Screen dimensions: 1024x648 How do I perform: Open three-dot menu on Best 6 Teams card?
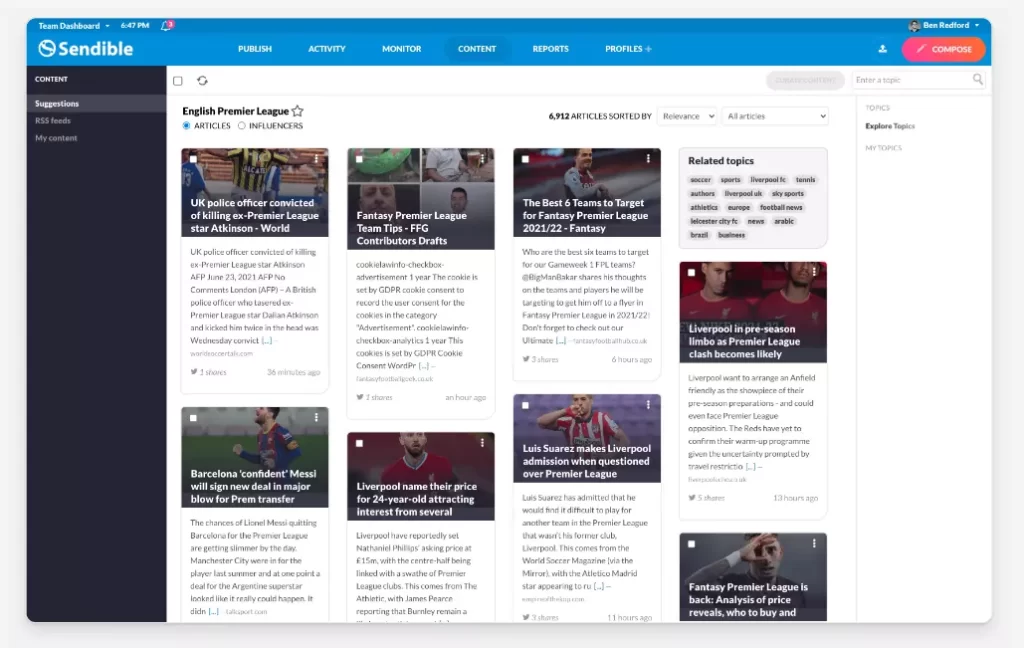[x=648, y=159]
